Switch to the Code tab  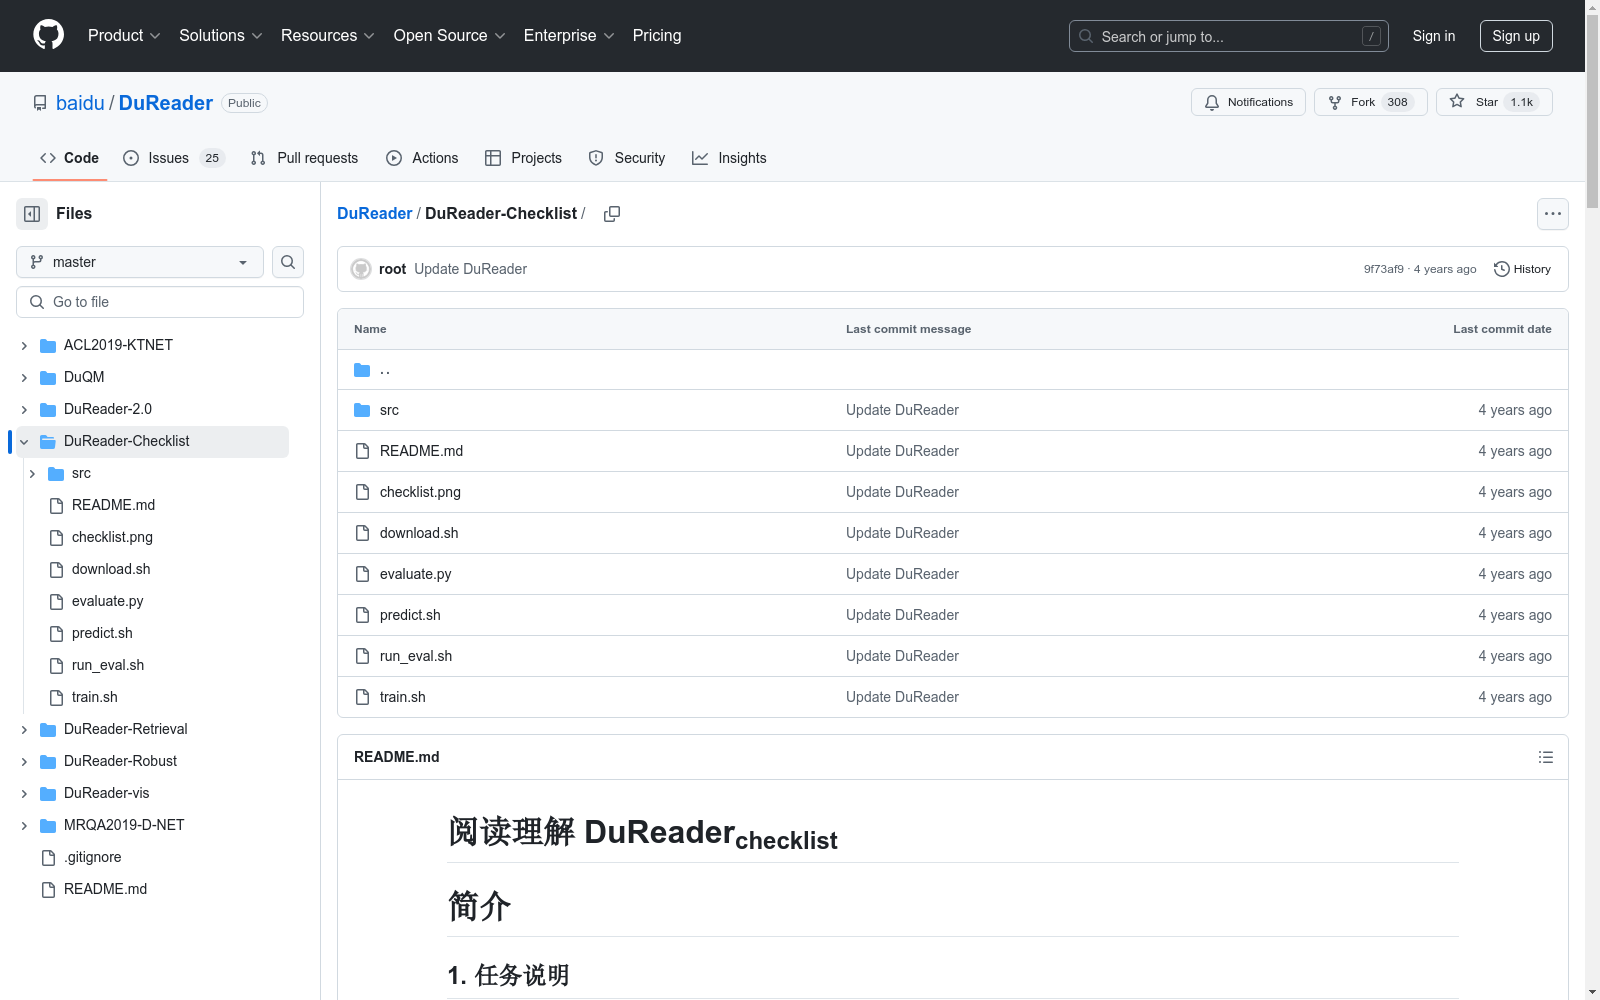[70, 158]
